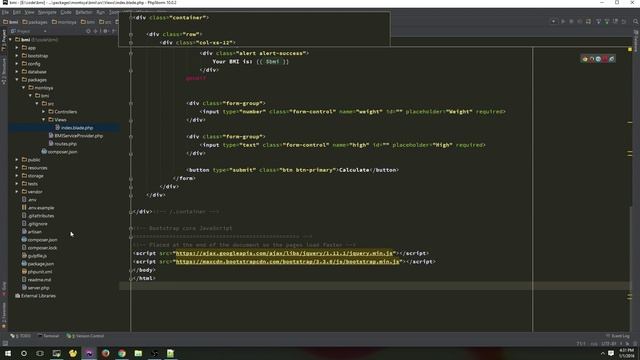Open the Edit menu
This screenshot has width=640, height=360.
[x=16, y=12]
